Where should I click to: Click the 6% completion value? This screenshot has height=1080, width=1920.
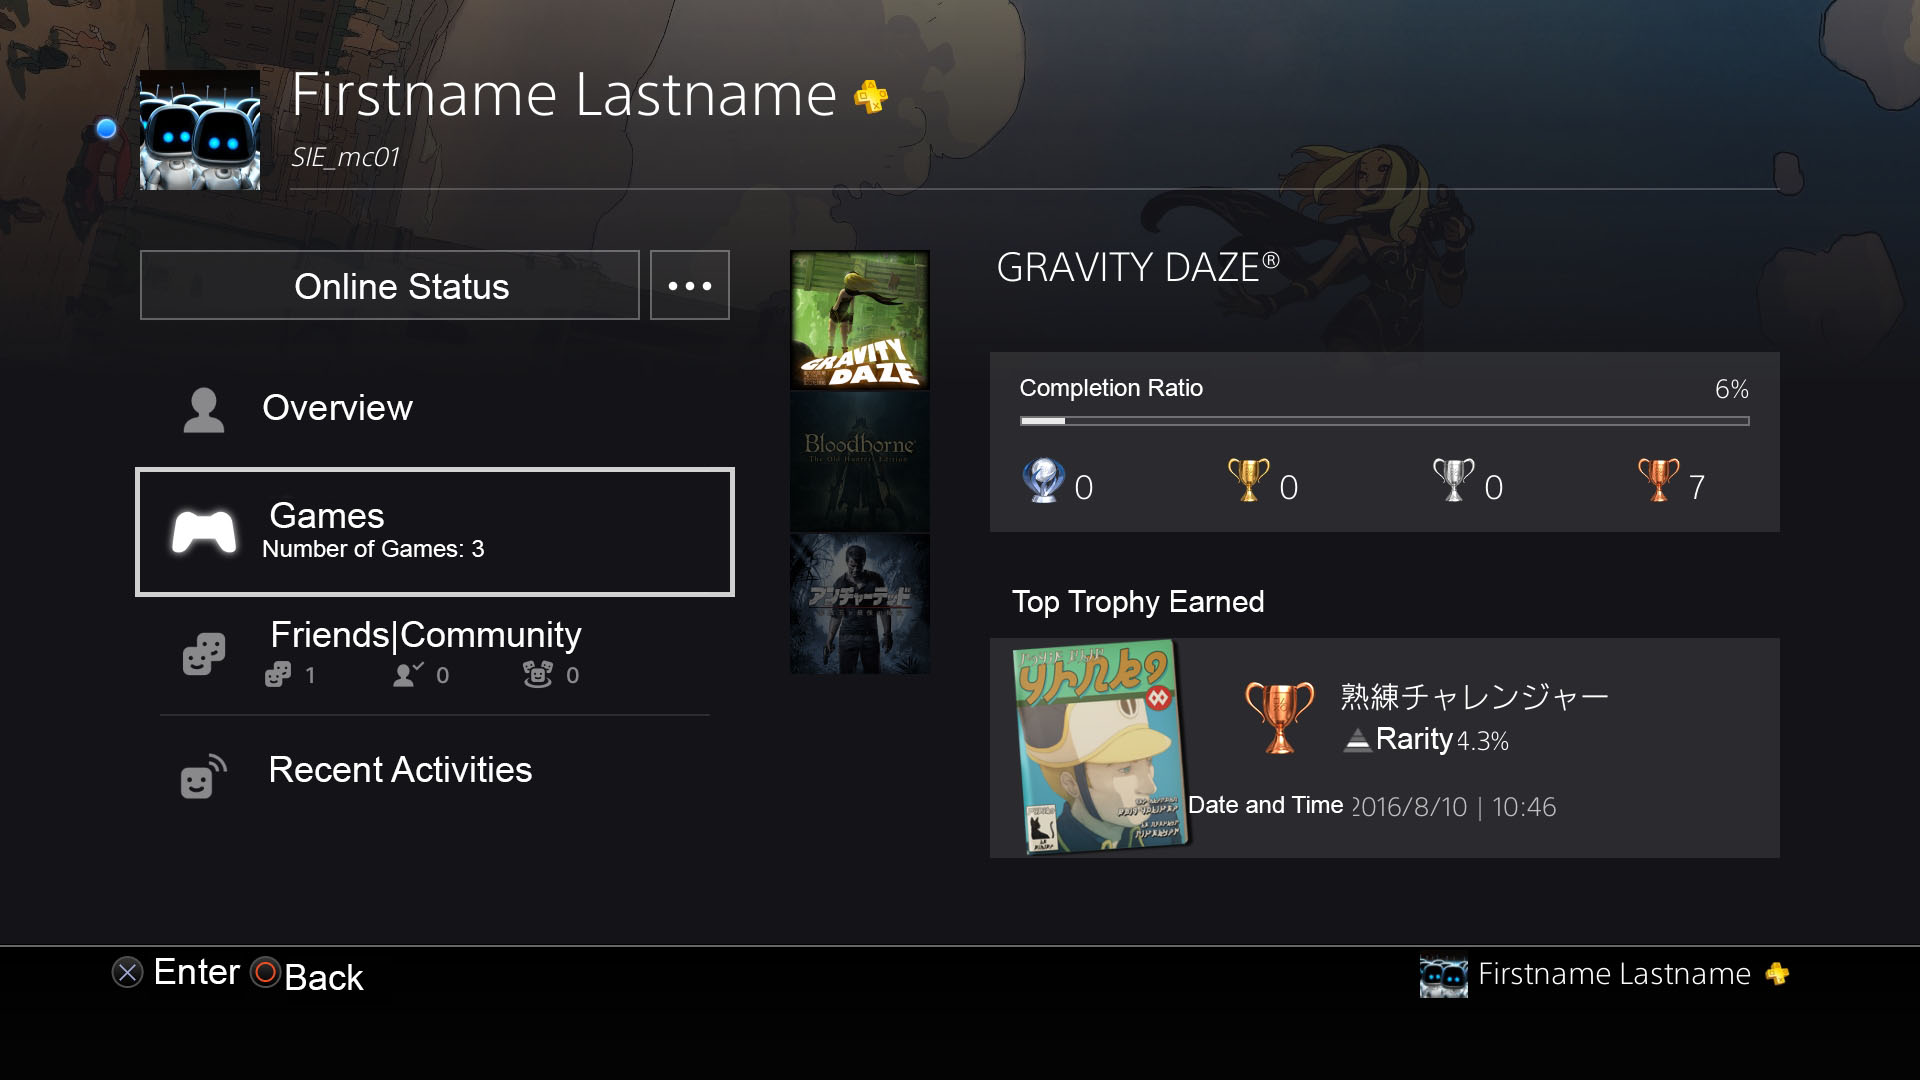[1732, 389]
